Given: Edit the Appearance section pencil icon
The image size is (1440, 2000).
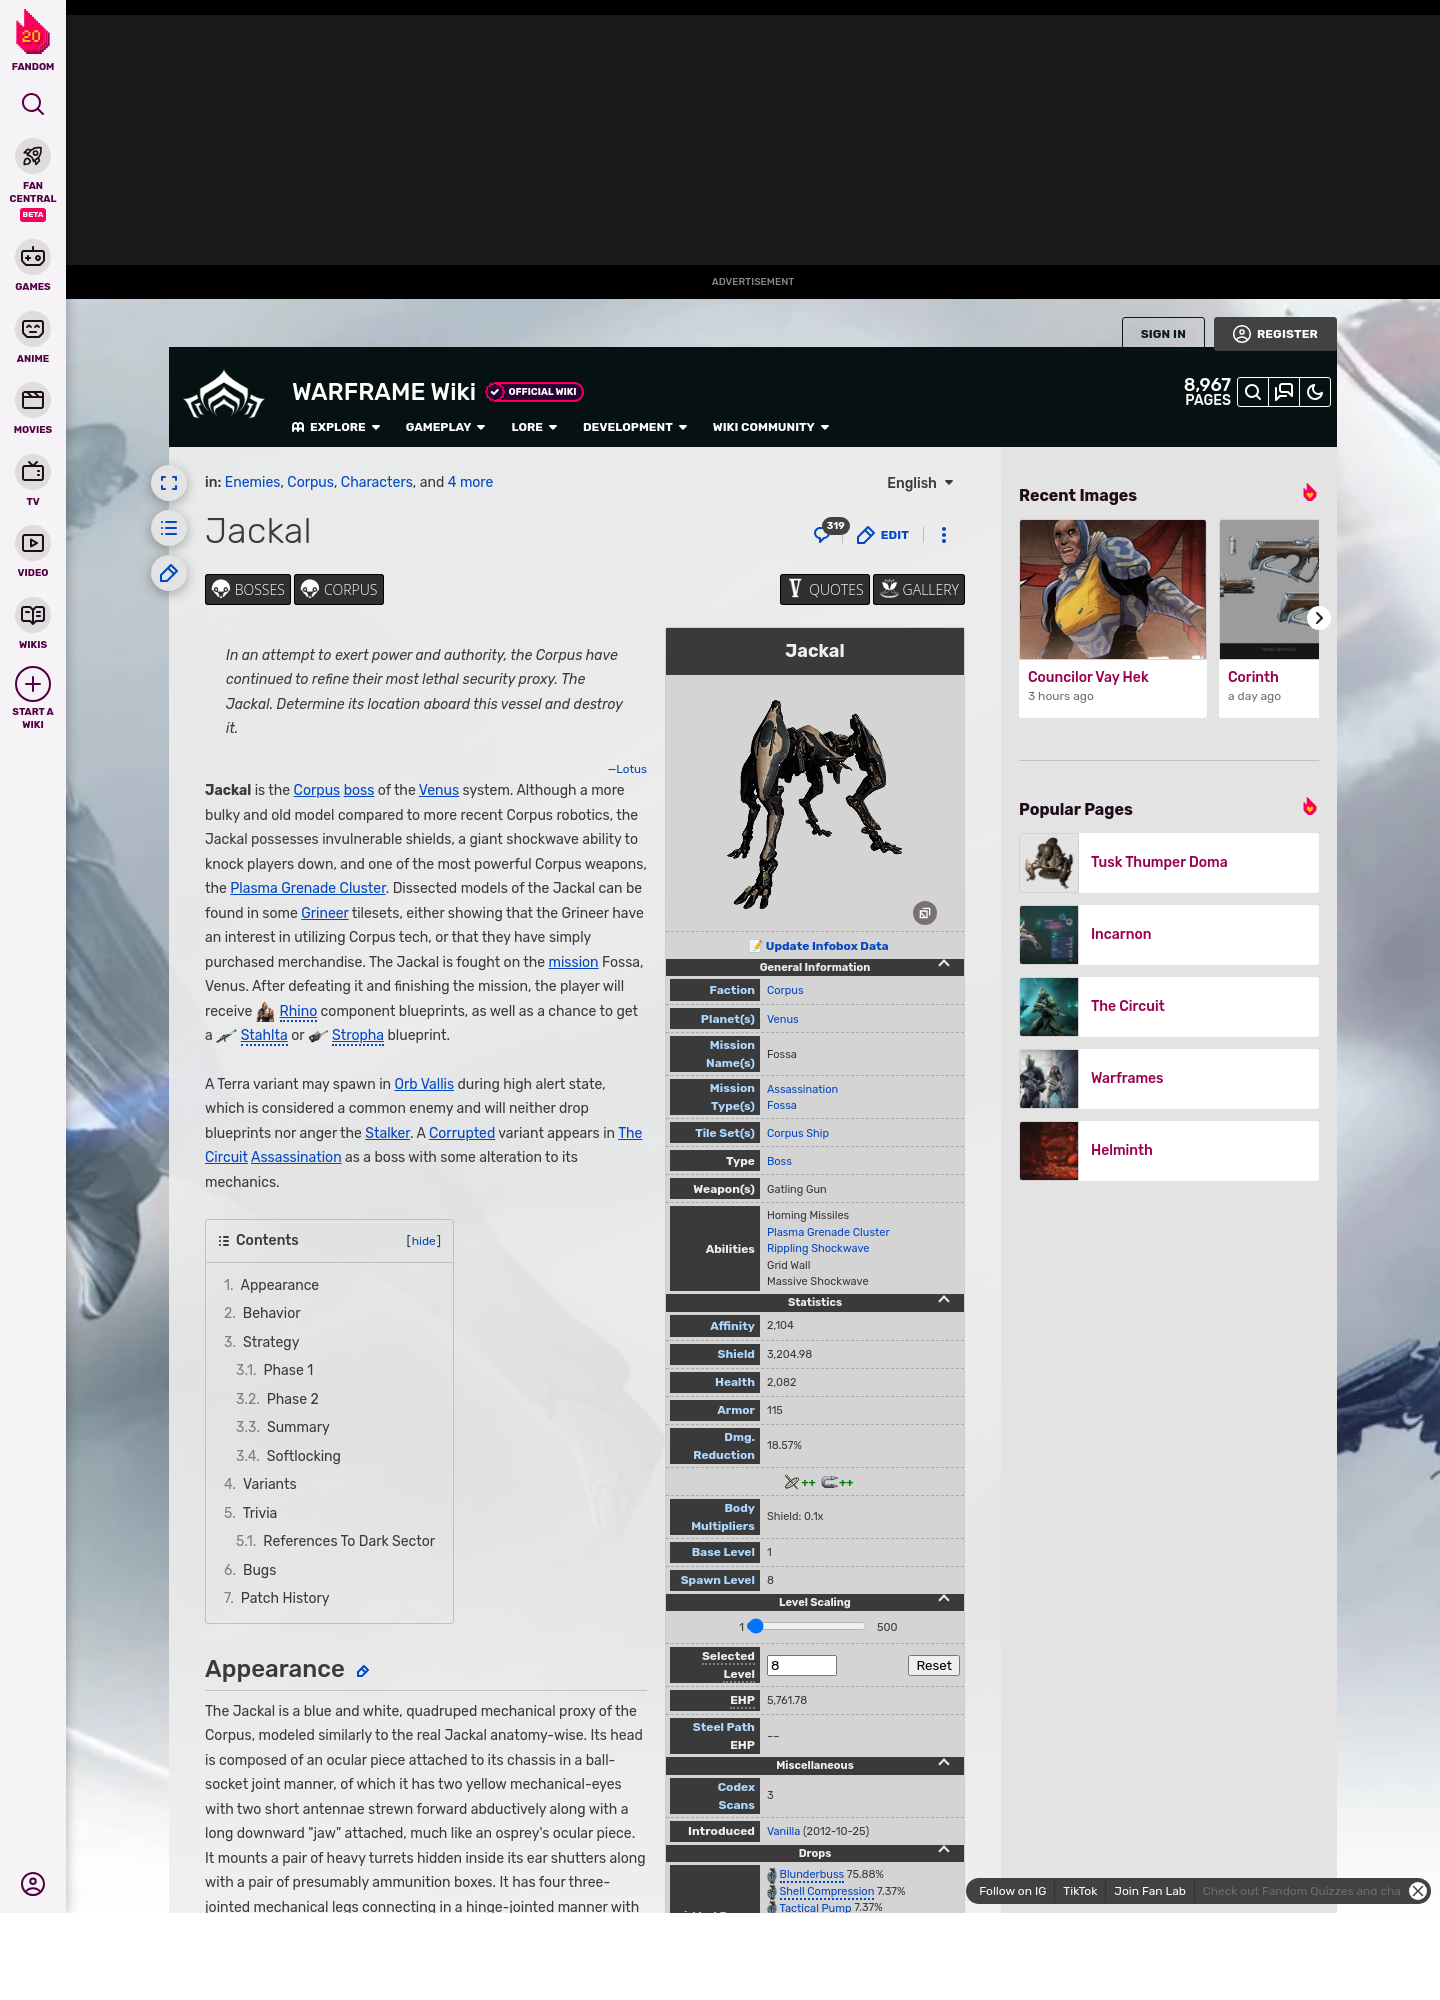Looking at the screenshot, I should click(363, 1671).
